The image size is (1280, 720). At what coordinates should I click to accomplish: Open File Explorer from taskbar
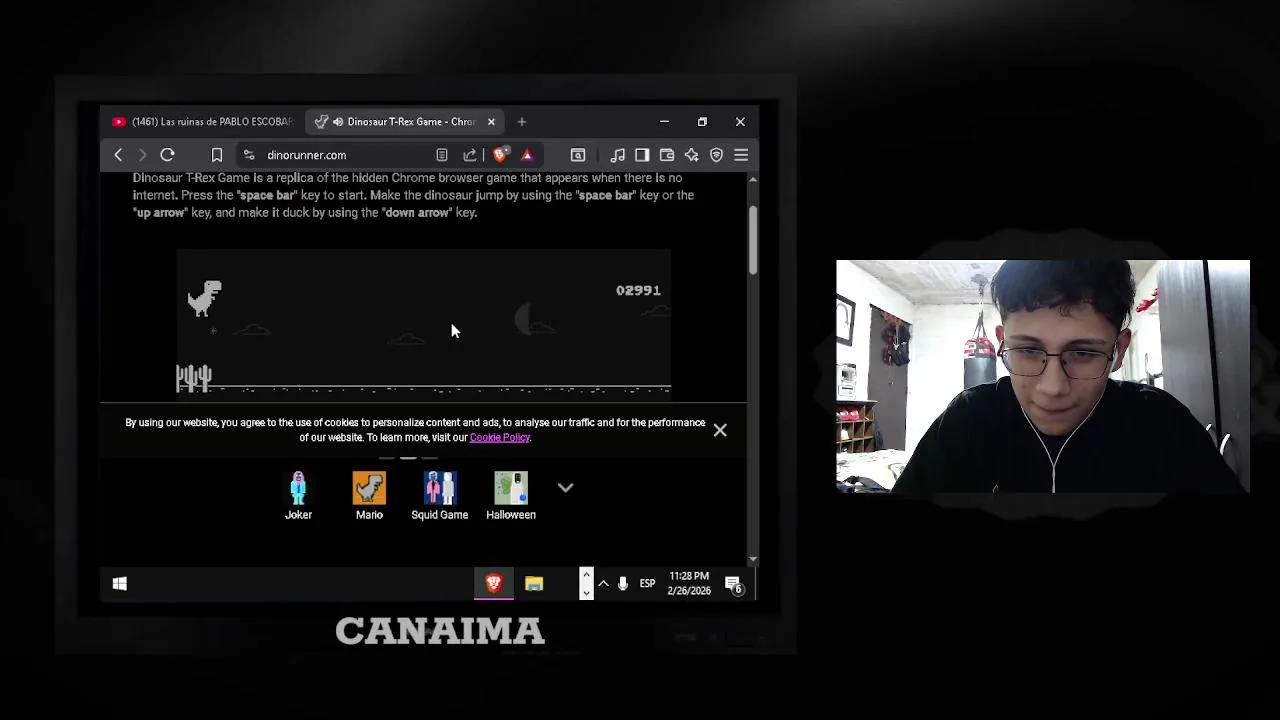click(x=534, y=584)
